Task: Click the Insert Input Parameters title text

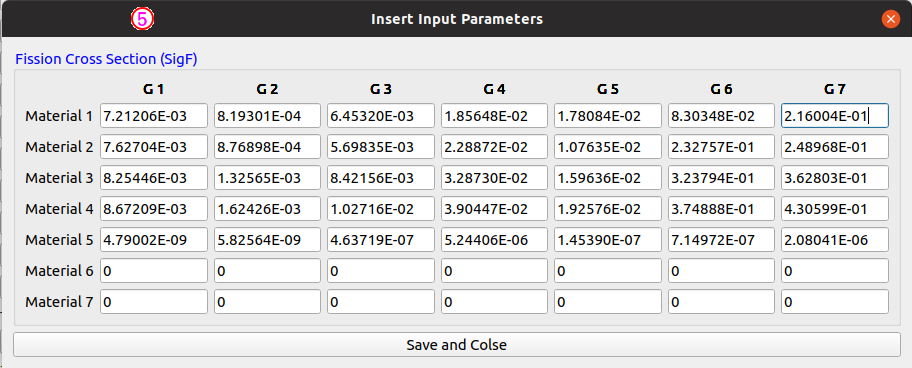Action: [457, 19]
